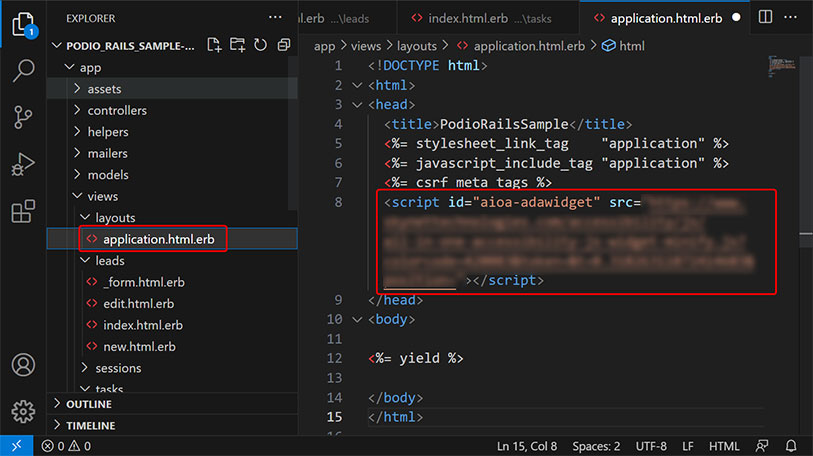This screenshot has width=813, height=456.
Task: Expand the OUTLINE section
Action: pyautogui.click(x=88, y=404)
